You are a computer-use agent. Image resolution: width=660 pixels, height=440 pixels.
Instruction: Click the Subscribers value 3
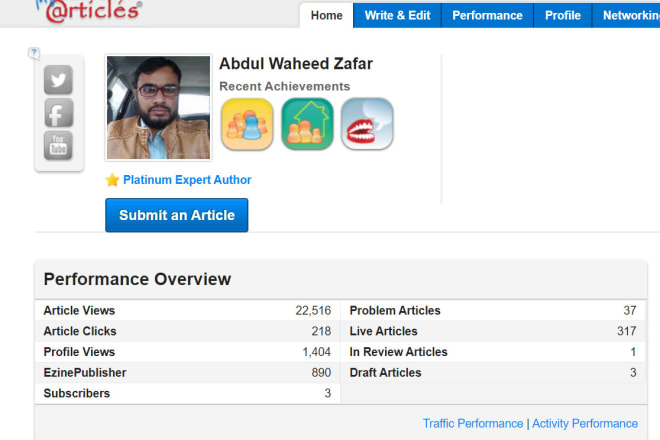(327, 393)
